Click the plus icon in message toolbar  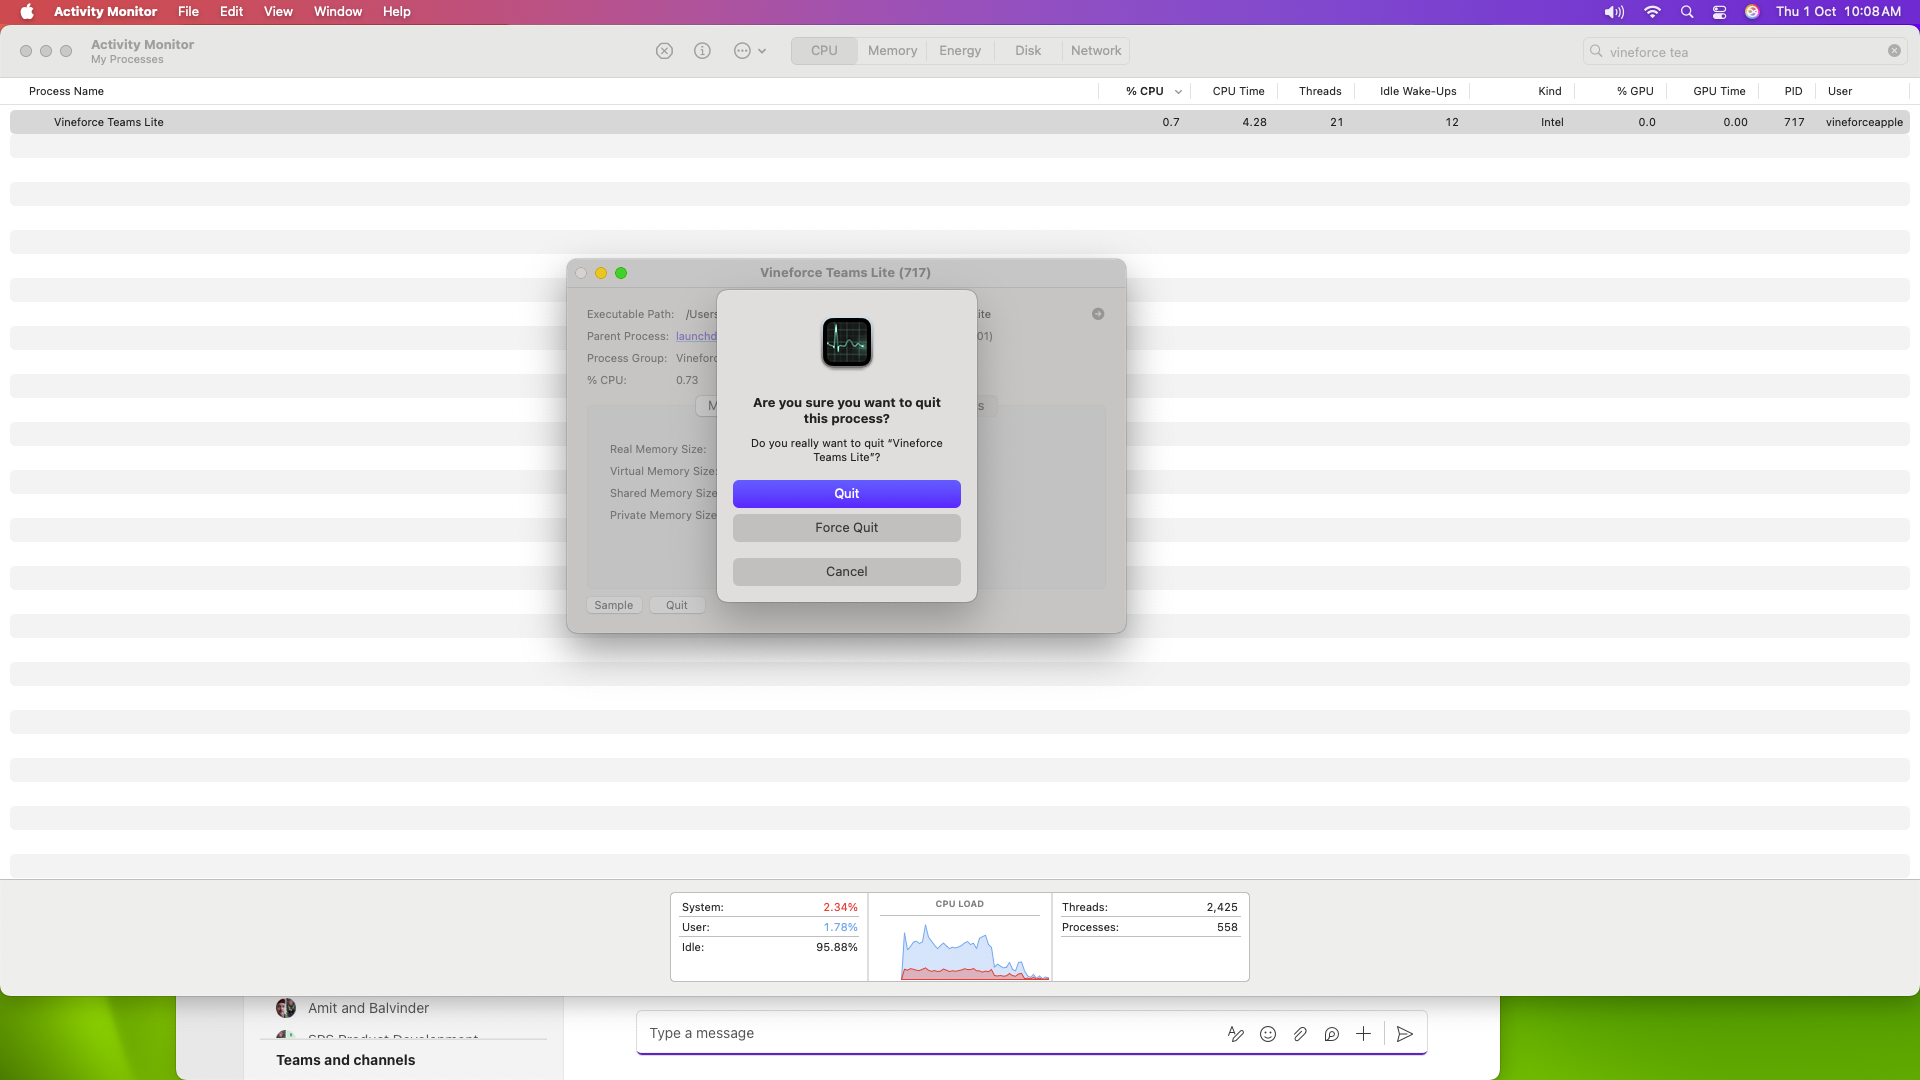click(1363, 1034)
